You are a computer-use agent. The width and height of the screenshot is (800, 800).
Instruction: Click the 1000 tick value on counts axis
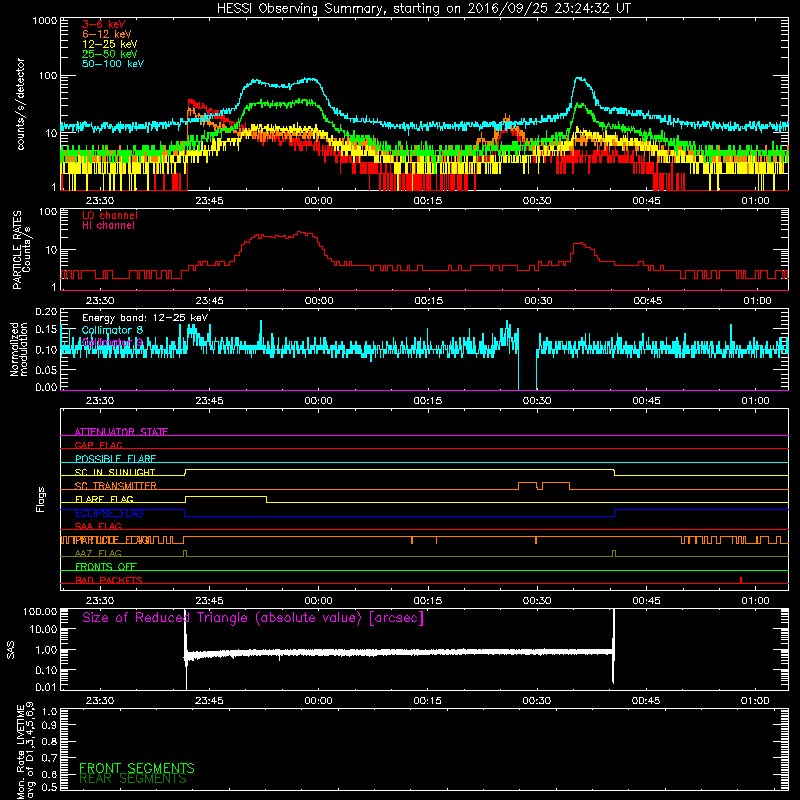click(44, 21)
